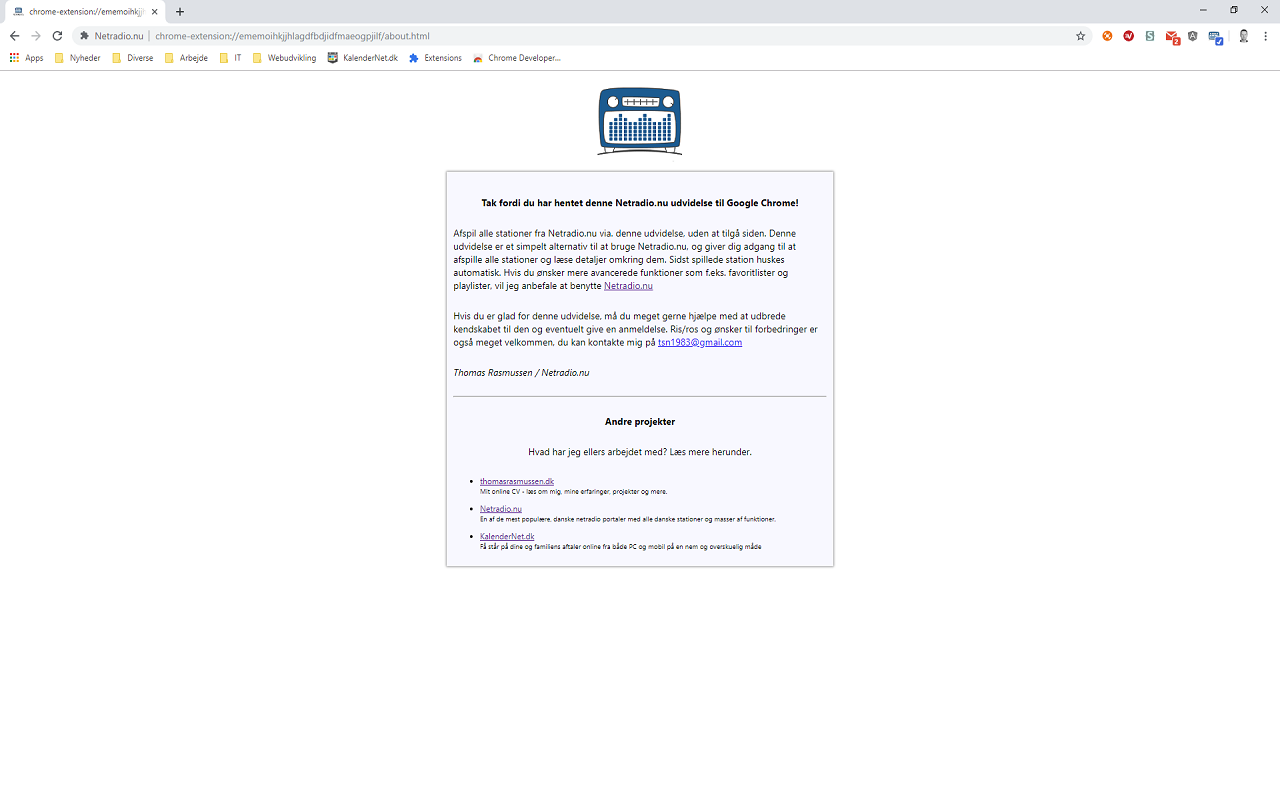The width and height of the screenshot is (1280, 800).
Task: Open the grey shield extension icon
Action: click(1193, 35)
